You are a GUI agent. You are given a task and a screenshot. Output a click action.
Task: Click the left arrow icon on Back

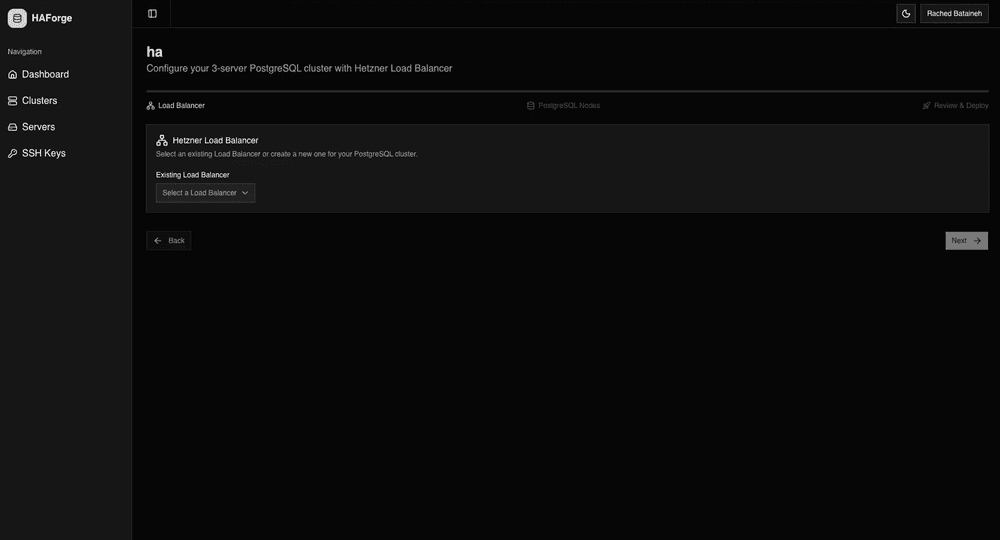(x=158, y=241)
